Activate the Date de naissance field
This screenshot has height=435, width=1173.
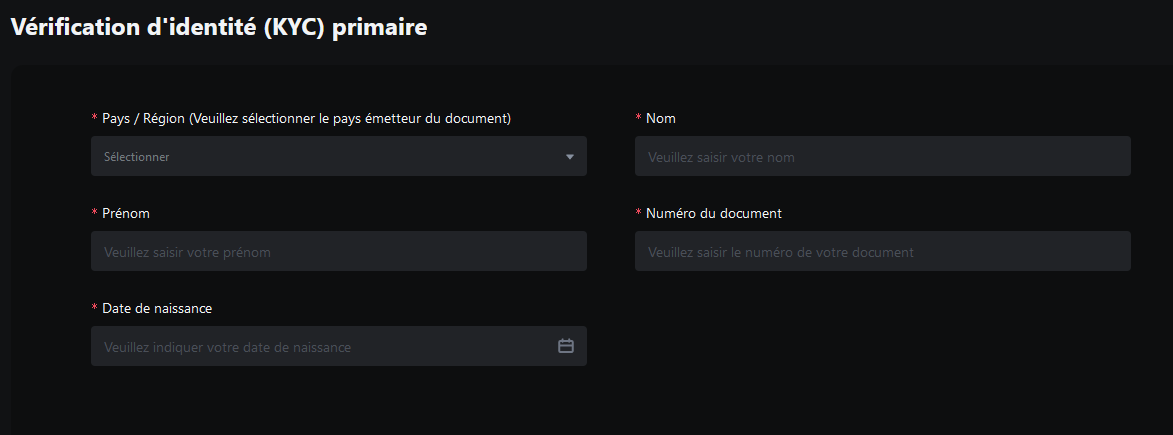tap(339, 346)
